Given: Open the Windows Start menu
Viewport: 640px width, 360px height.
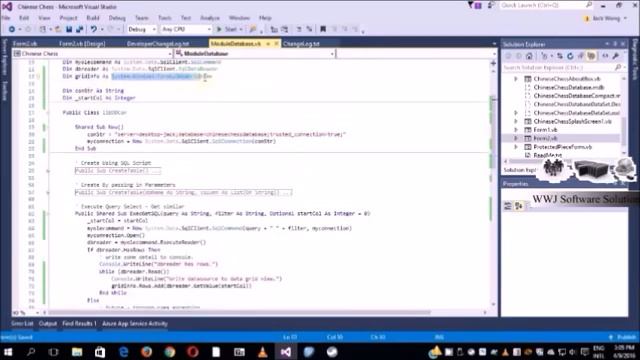Looking at the screenshot, I should pyautogui.click(x=8, y=352).
